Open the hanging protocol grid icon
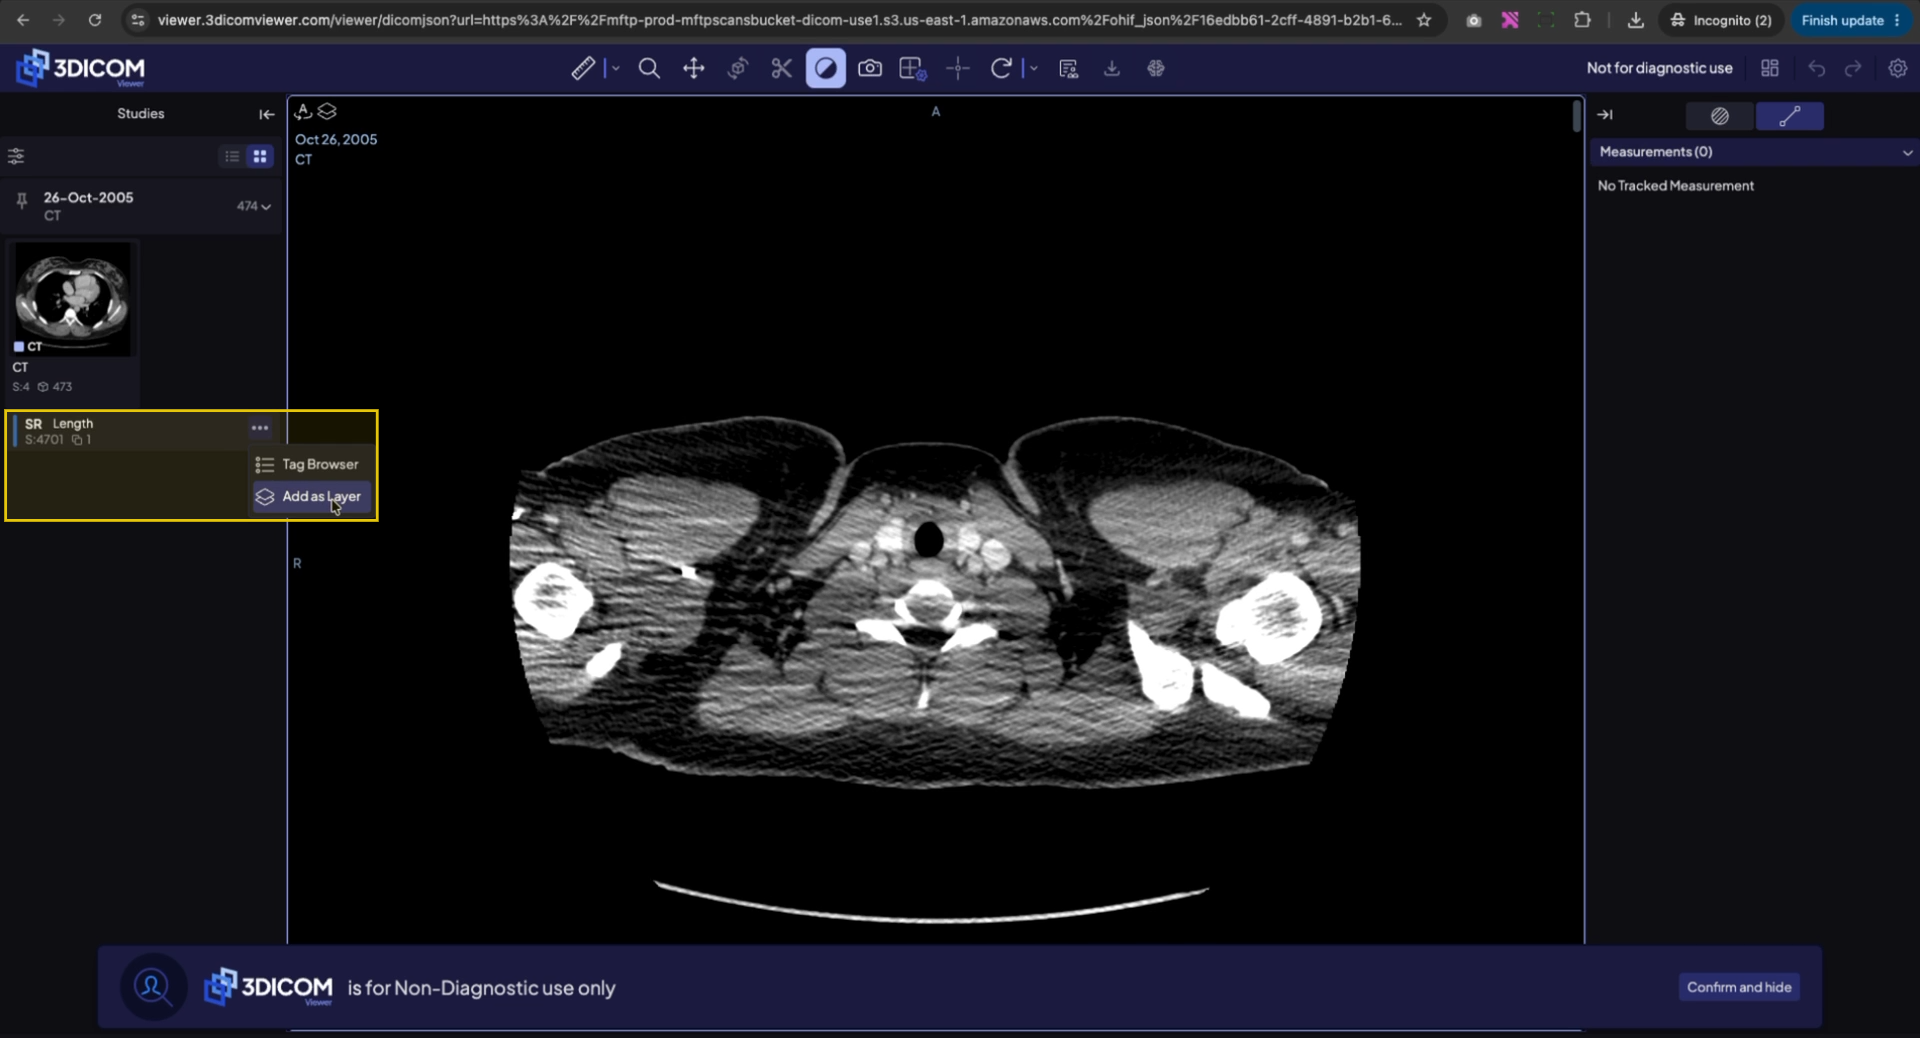The width and height of the screenshot is (1920, 1038). click(x=1770, y=68)
